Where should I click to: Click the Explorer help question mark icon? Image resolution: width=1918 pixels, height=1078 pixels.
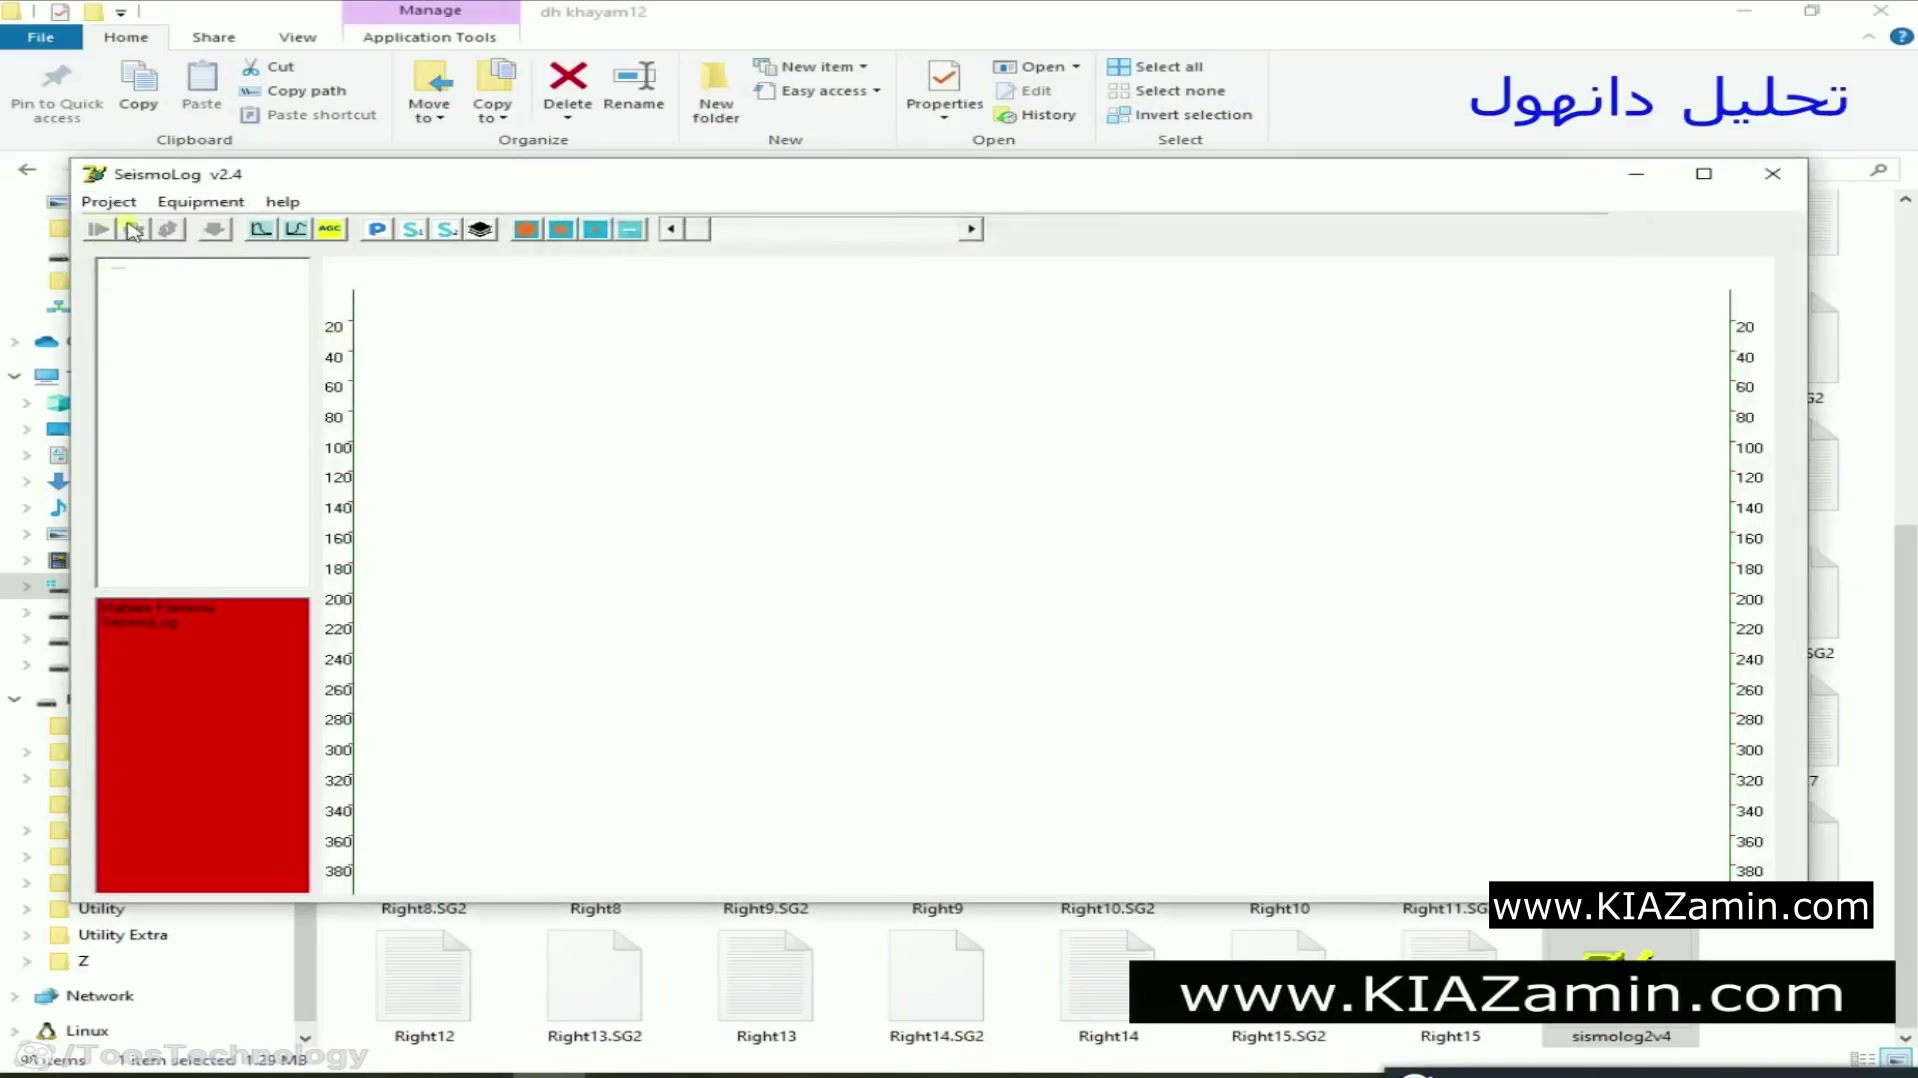(x=1901, y=37)
